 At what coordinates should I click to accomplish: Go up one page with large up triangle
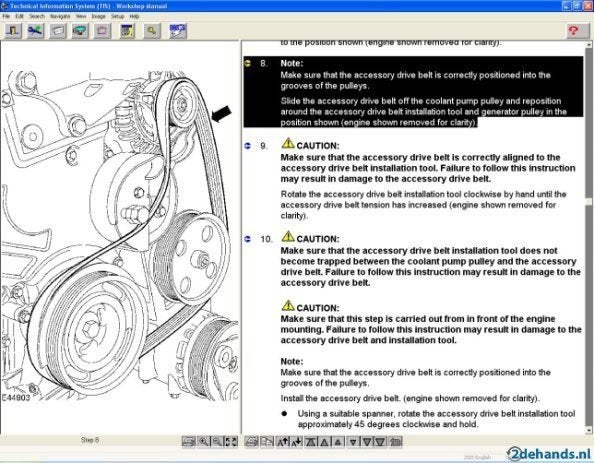coord(325,441)
